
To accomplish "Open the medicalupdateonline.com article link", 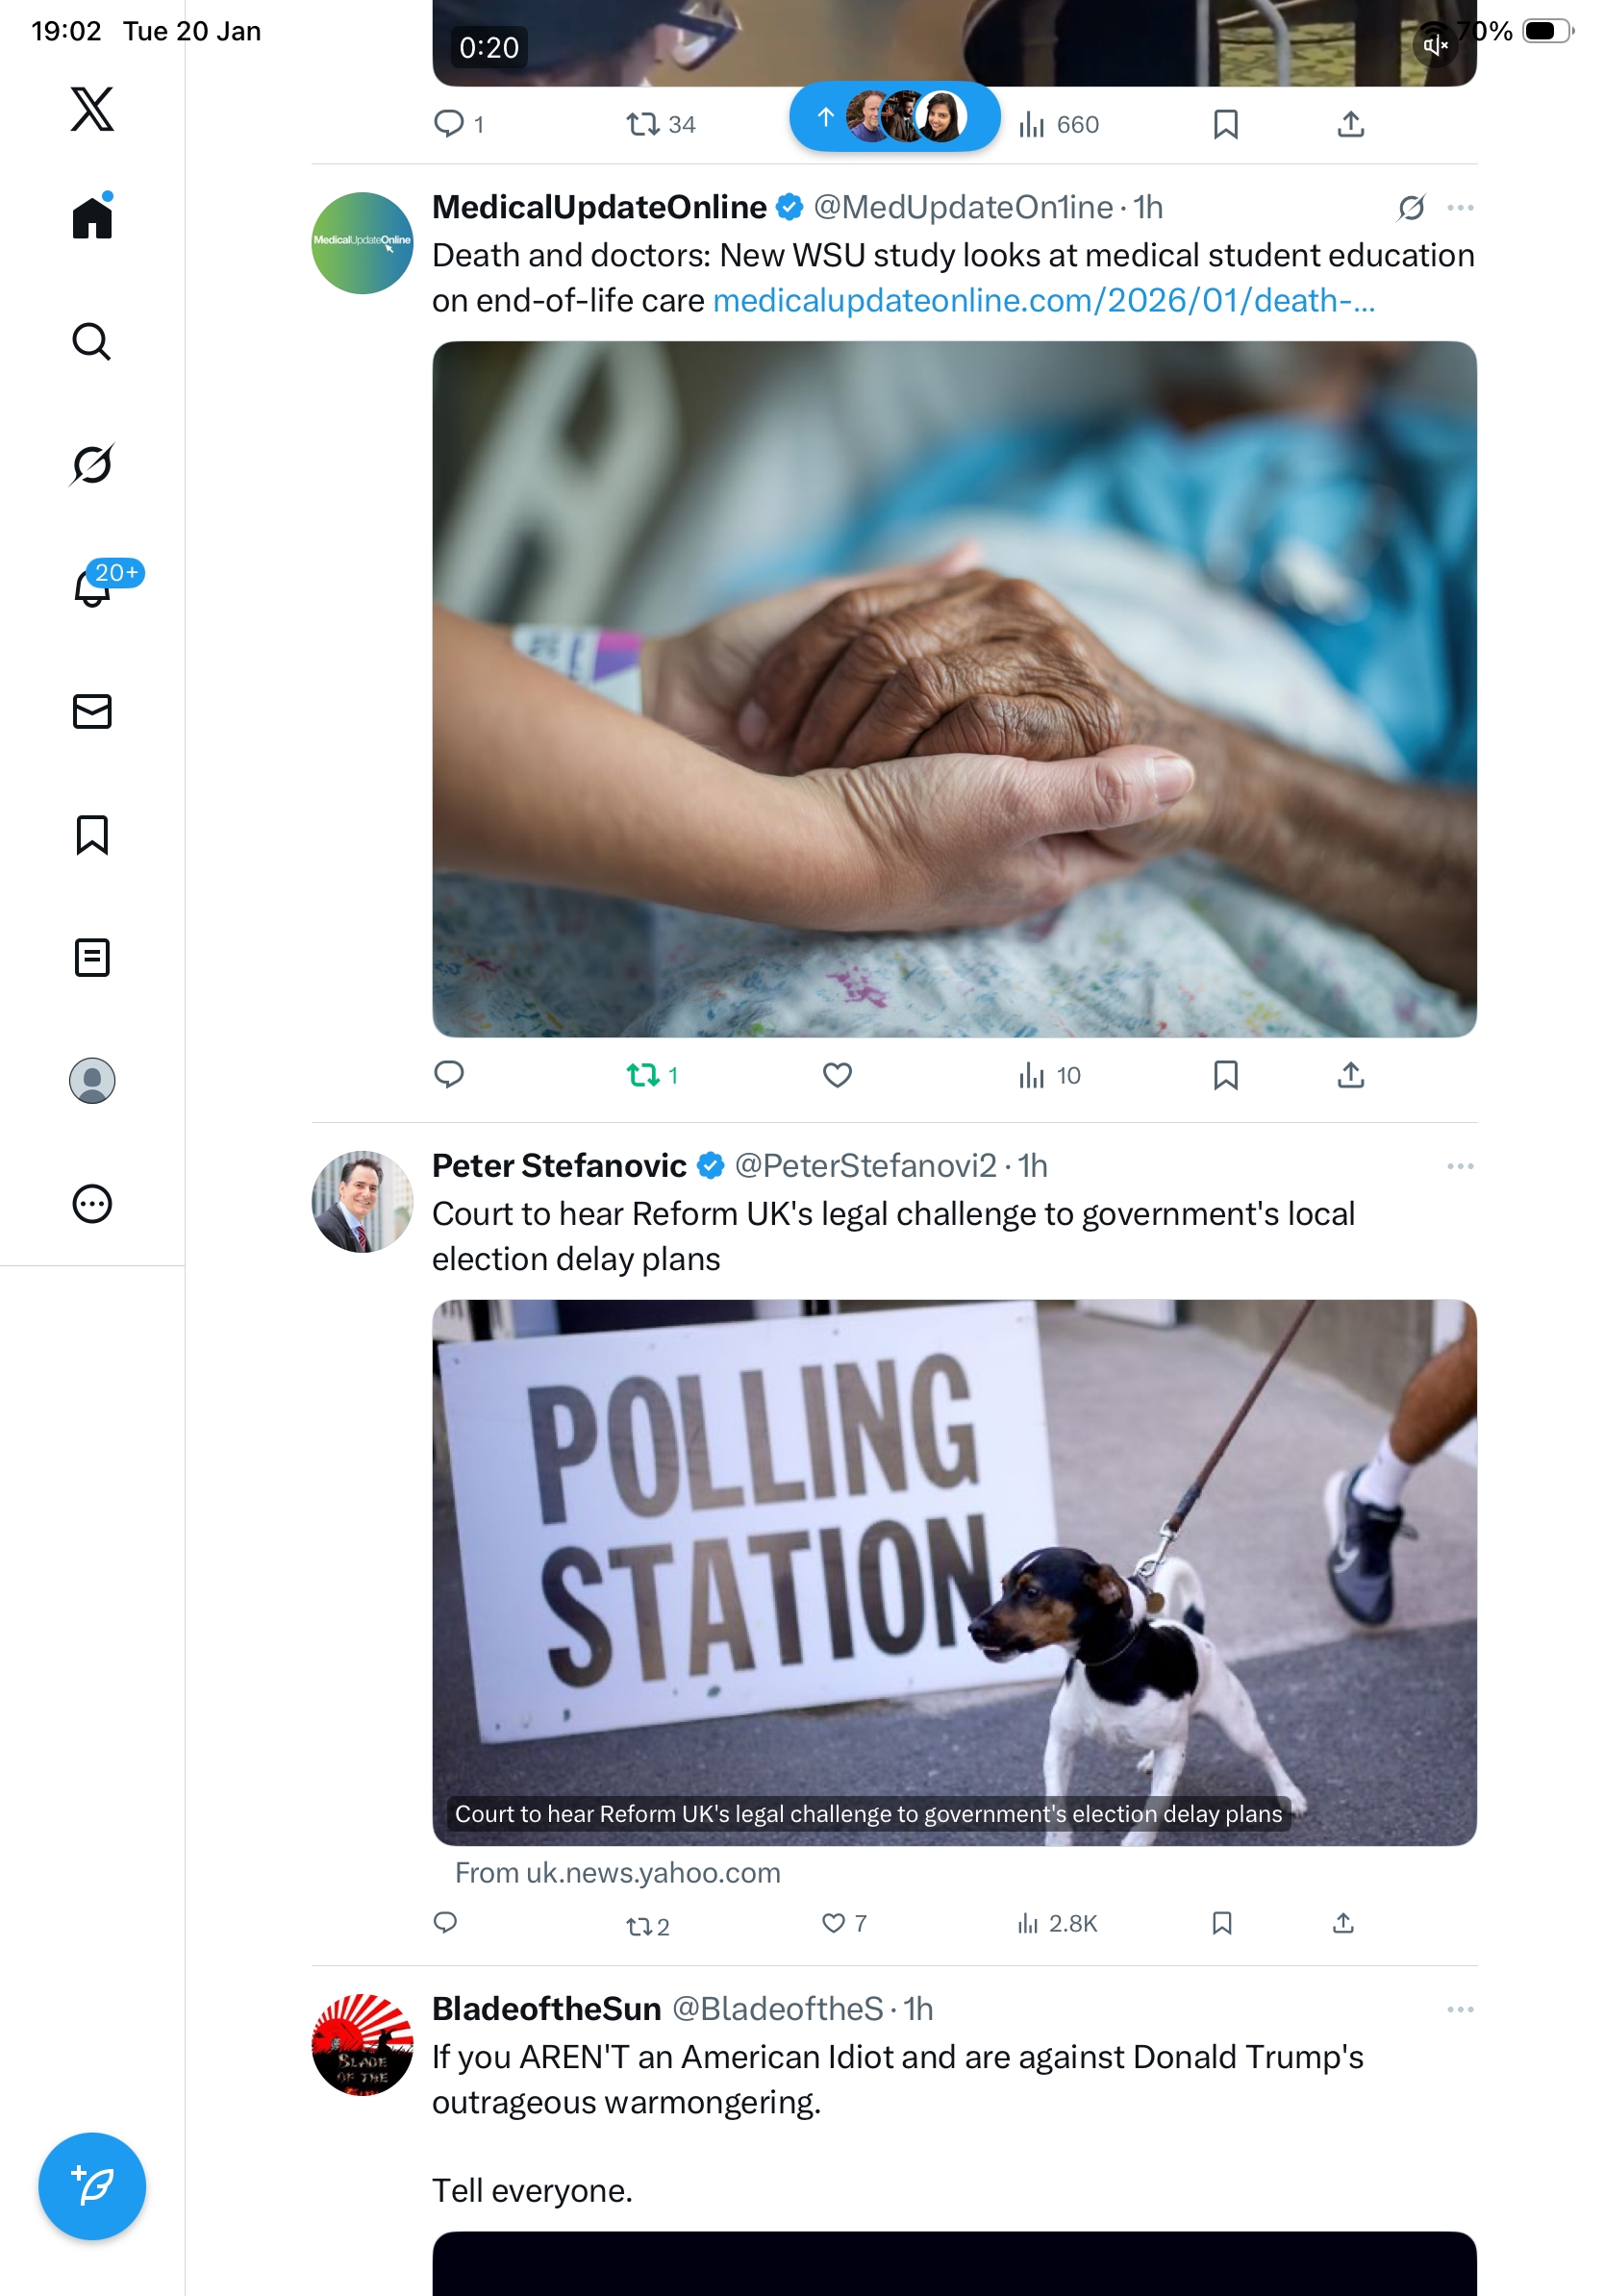I will tap(1043, 300).
